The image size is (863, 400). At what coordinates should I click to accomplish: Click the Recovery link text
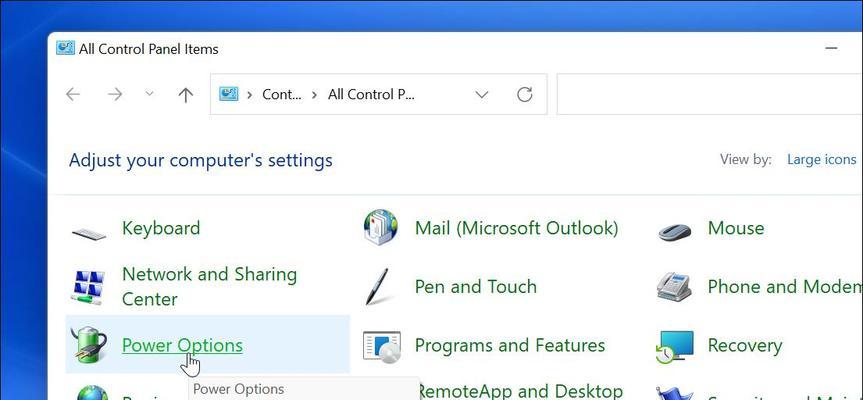745,345
